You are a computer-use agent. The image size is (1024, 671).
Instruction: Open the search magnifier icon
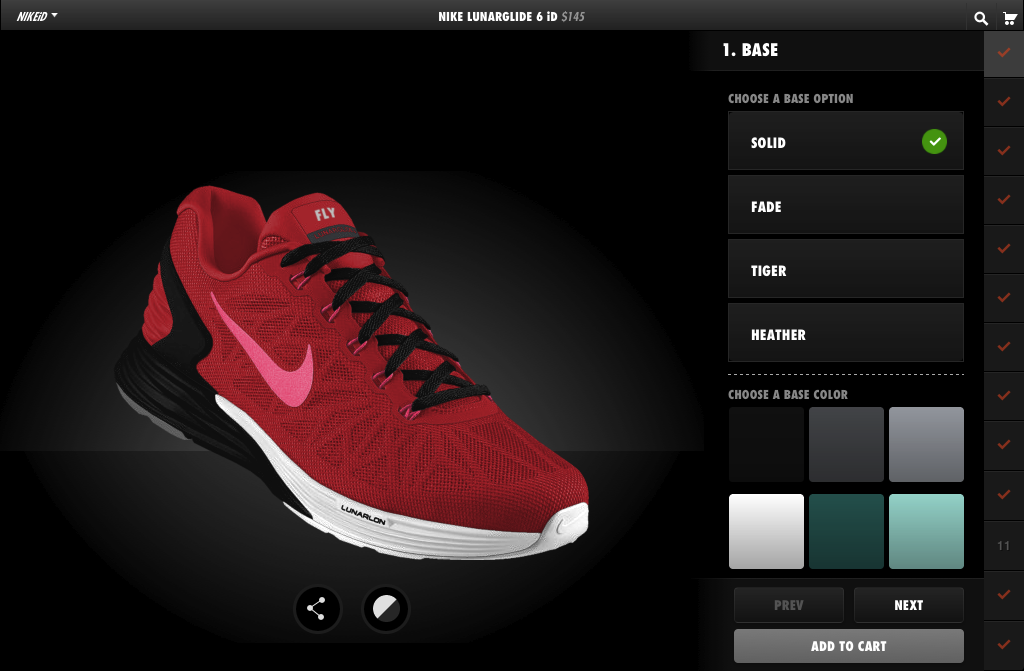(981, 17)
